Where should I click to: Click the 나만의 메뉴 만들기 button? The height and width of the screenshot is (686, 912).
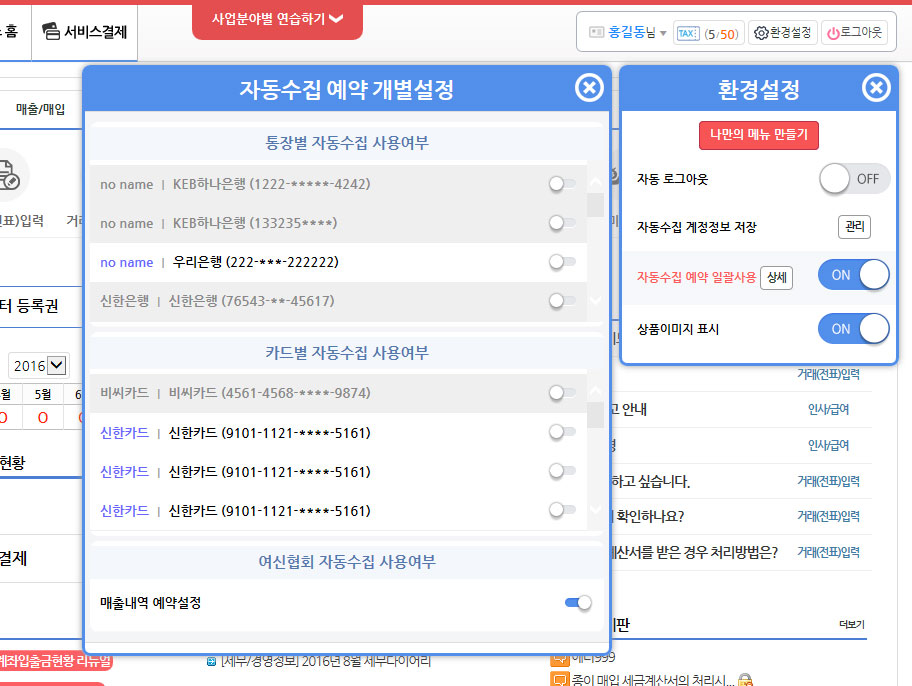coord(758,135)
